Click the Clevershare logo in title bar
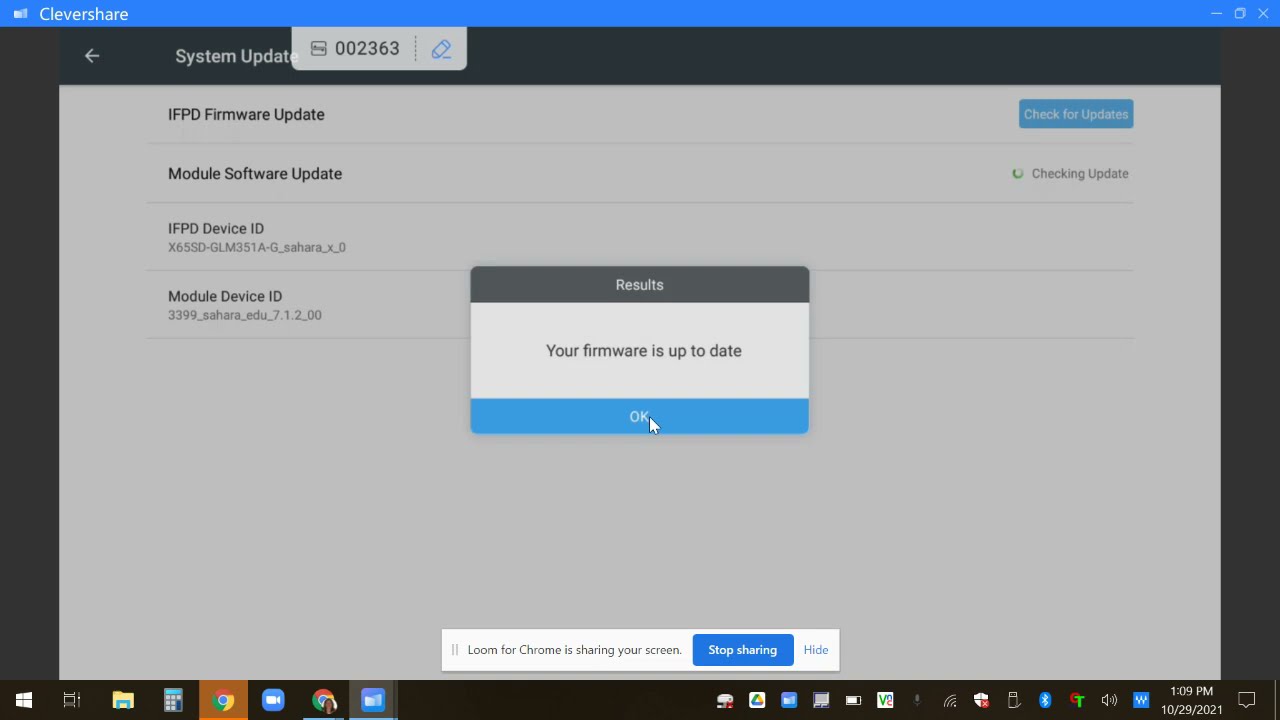Viewport: 1280px width, 720px height. click(x=20, y=14)
